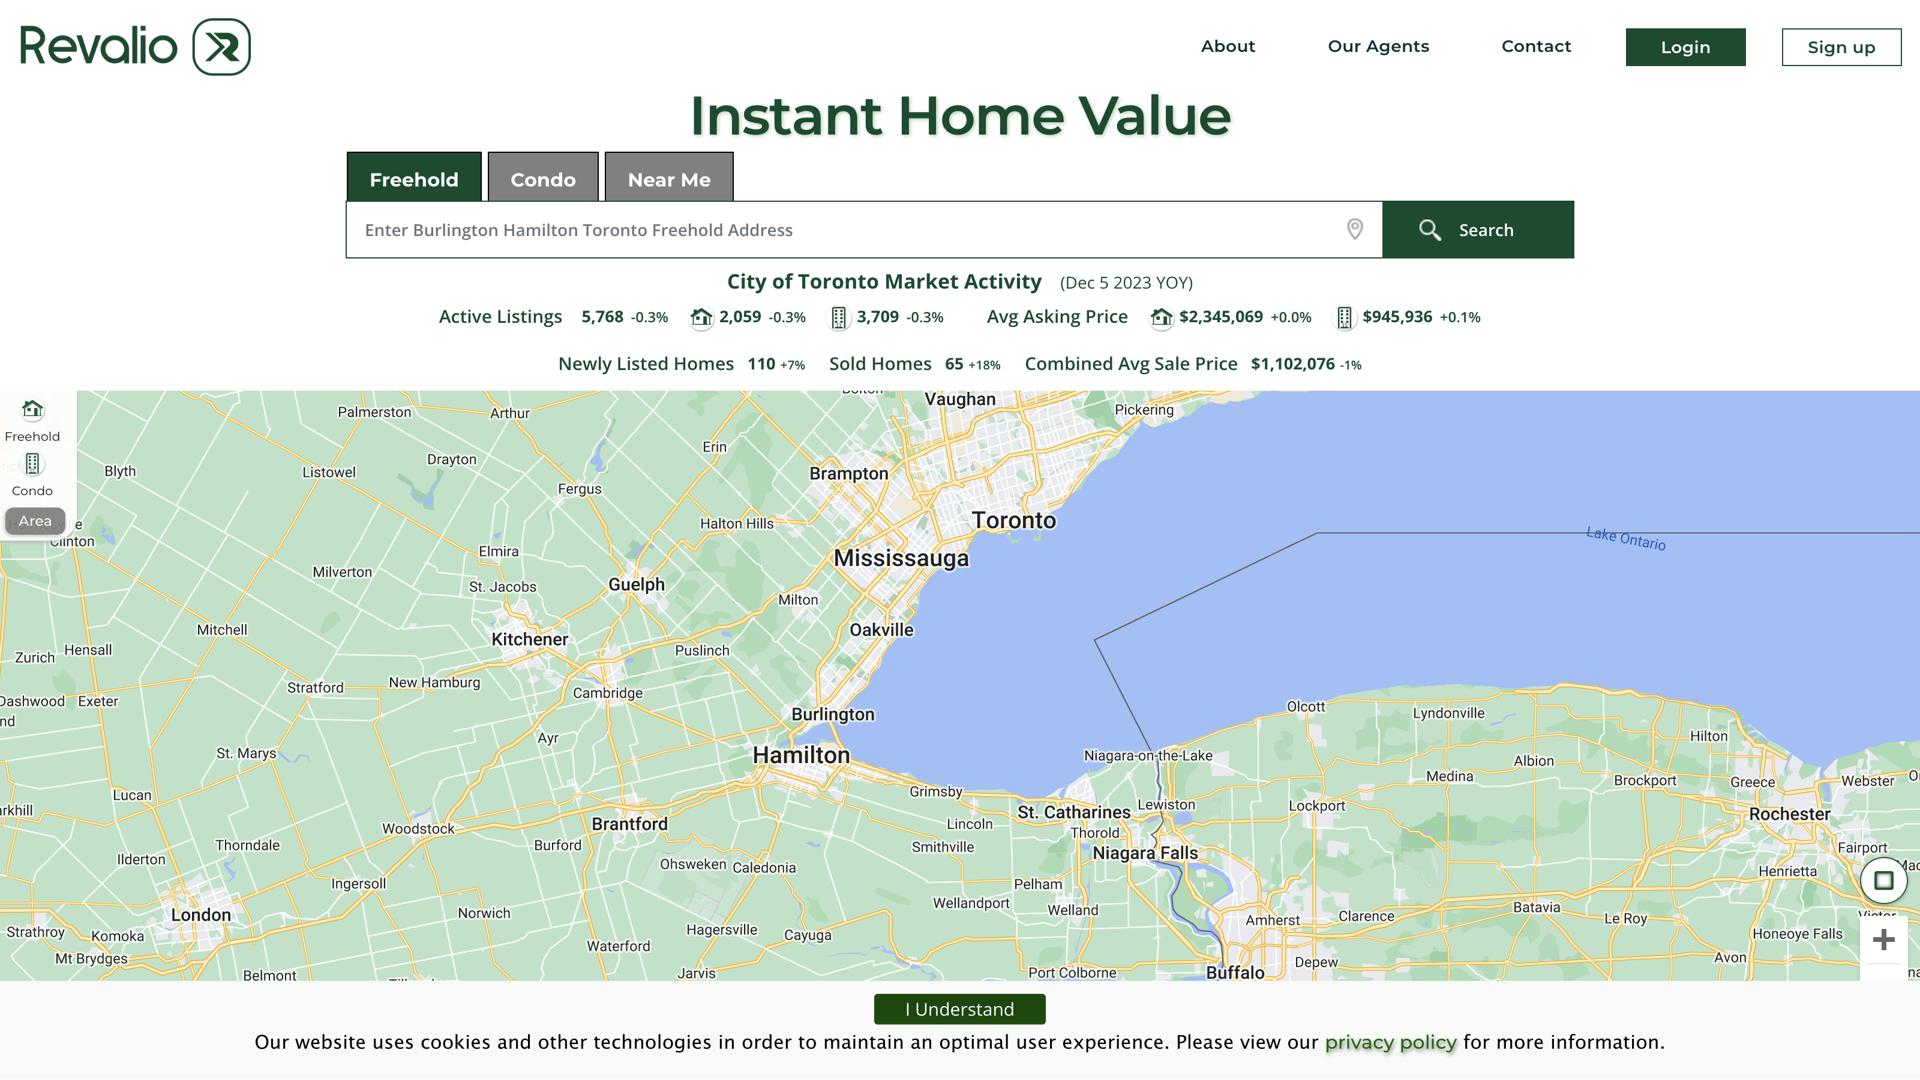Toggle the Area map overlay button
Viewport: 1920px width, 1080px height.
click(35, 521)
